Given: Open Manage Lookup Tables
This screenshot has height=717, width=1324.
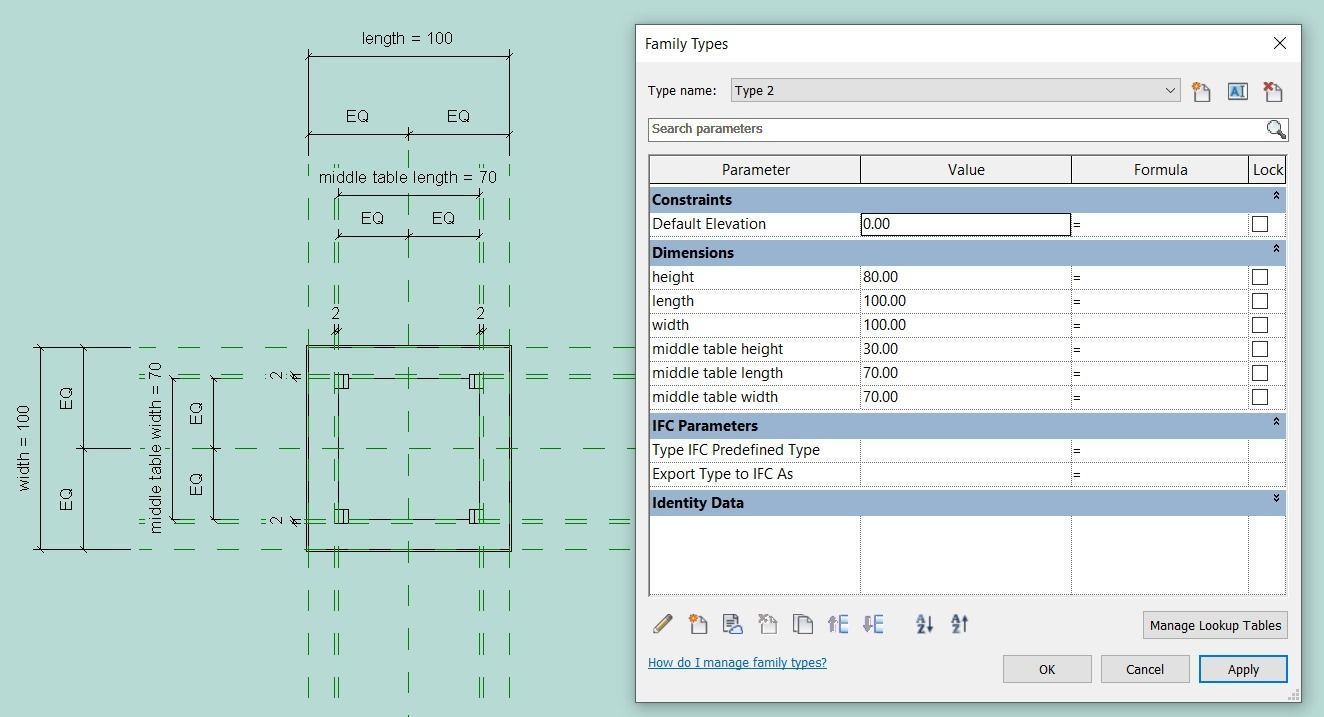Looking at the screenshot, I should [1215, 625].
